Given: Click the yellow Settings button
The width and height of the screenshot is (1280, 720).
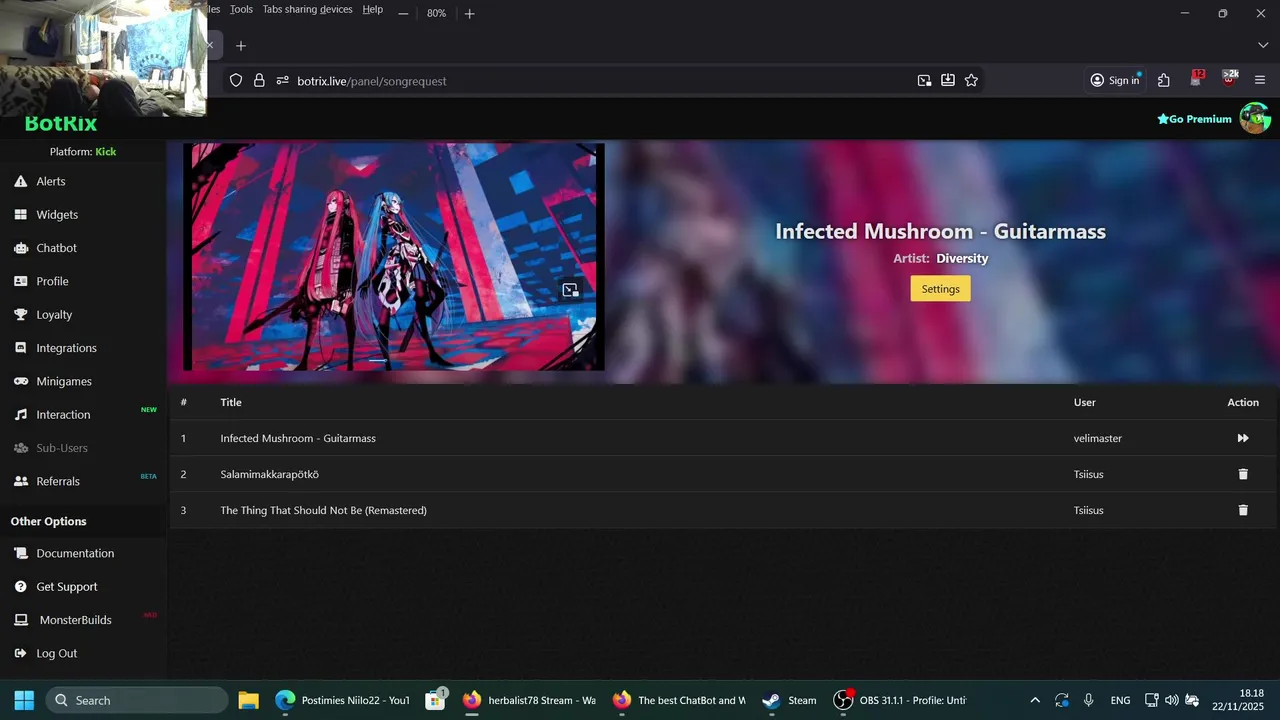Looking at the screenshot, I should (940, 289).
